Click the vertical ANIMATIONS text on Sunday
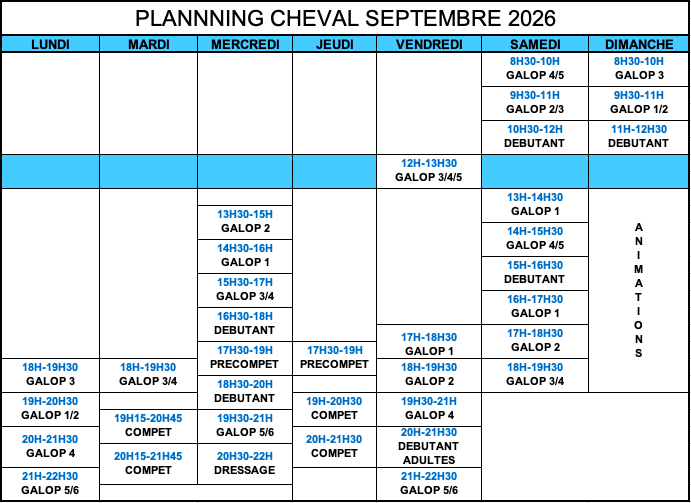 click(638, 290)
